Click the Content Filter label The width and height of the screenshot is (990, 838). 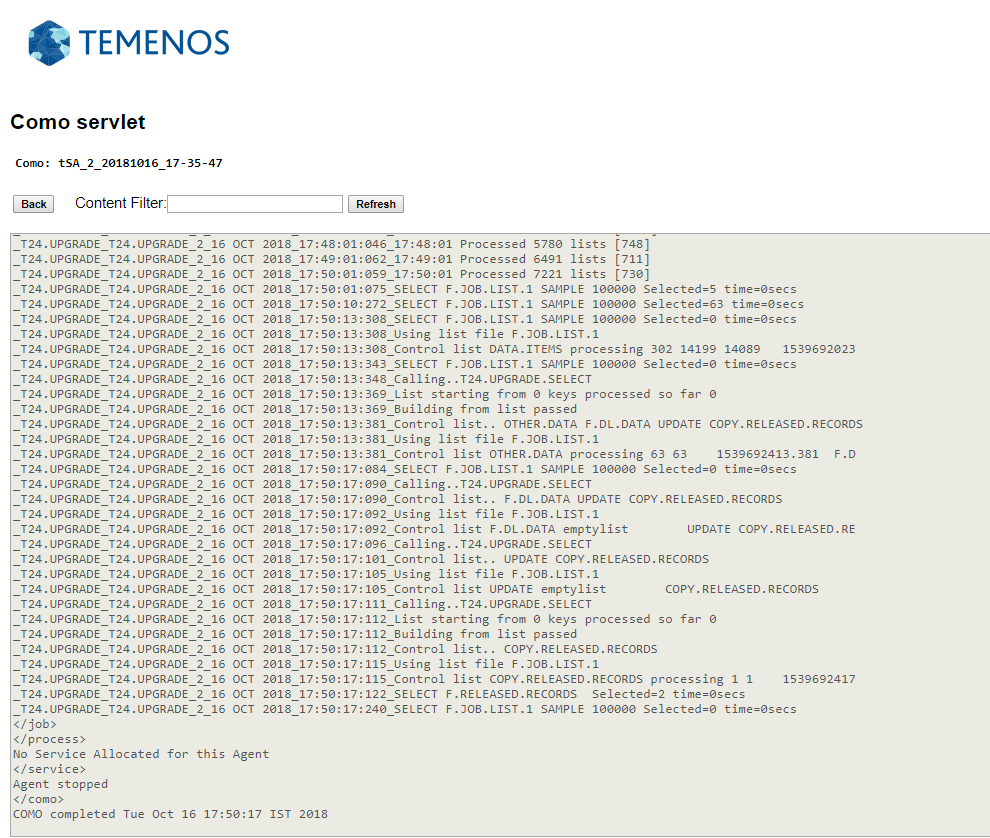120,203
